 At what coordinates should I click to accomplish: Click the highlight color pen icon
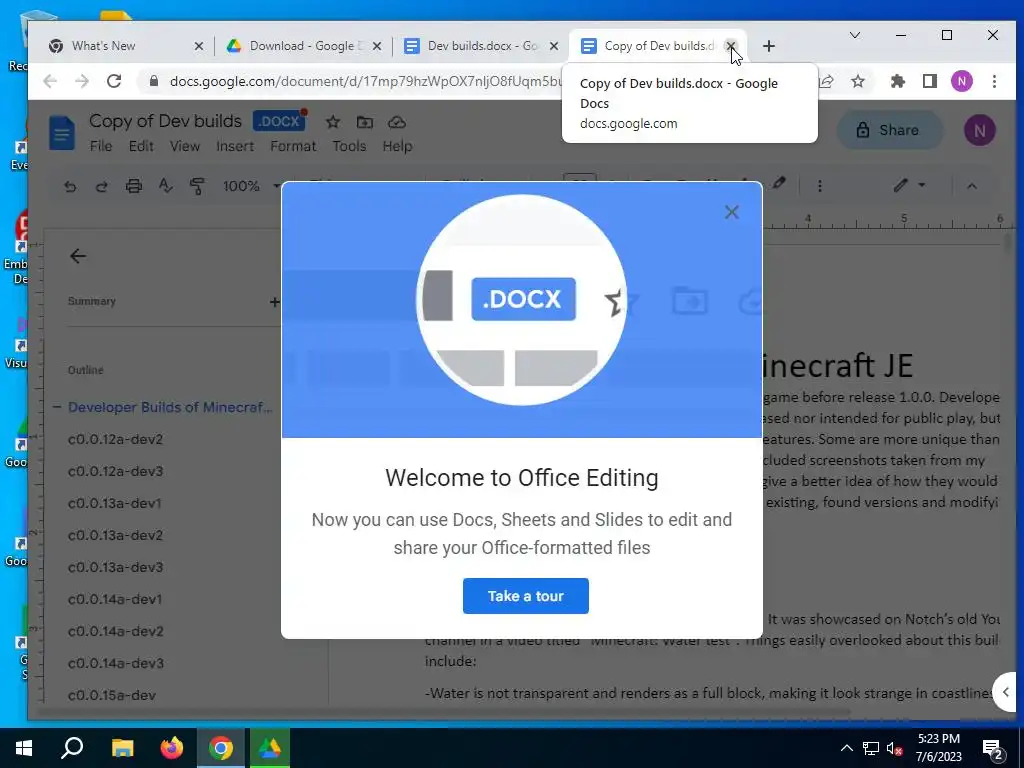tap(778, 184)
